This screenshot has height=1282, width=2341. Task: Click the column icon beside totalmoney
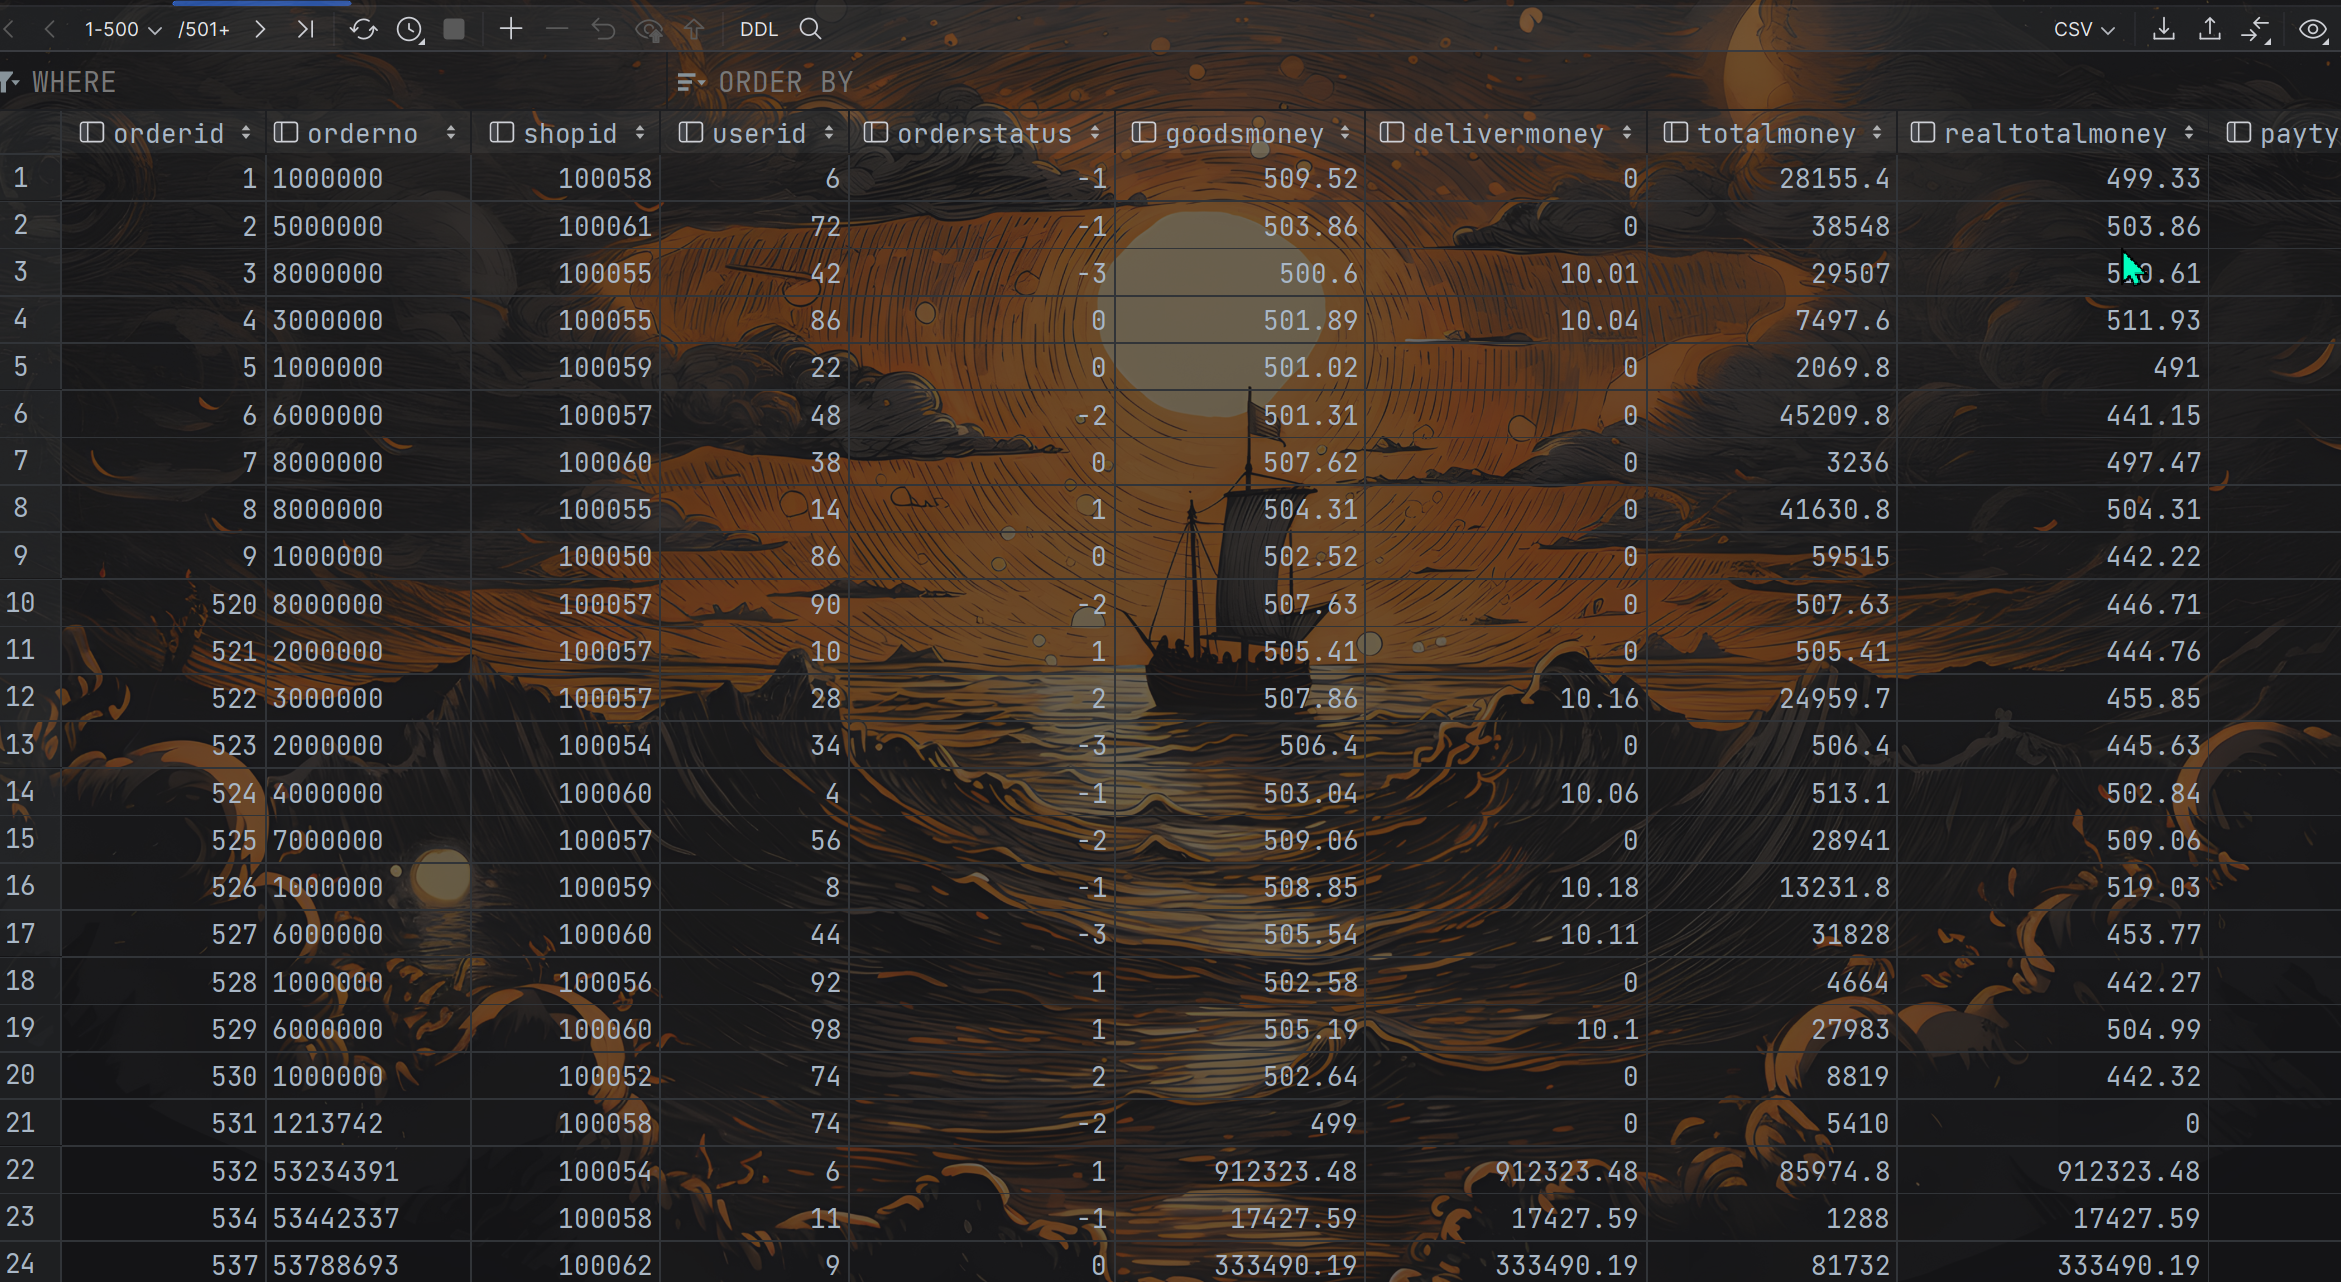(1676, 132)
